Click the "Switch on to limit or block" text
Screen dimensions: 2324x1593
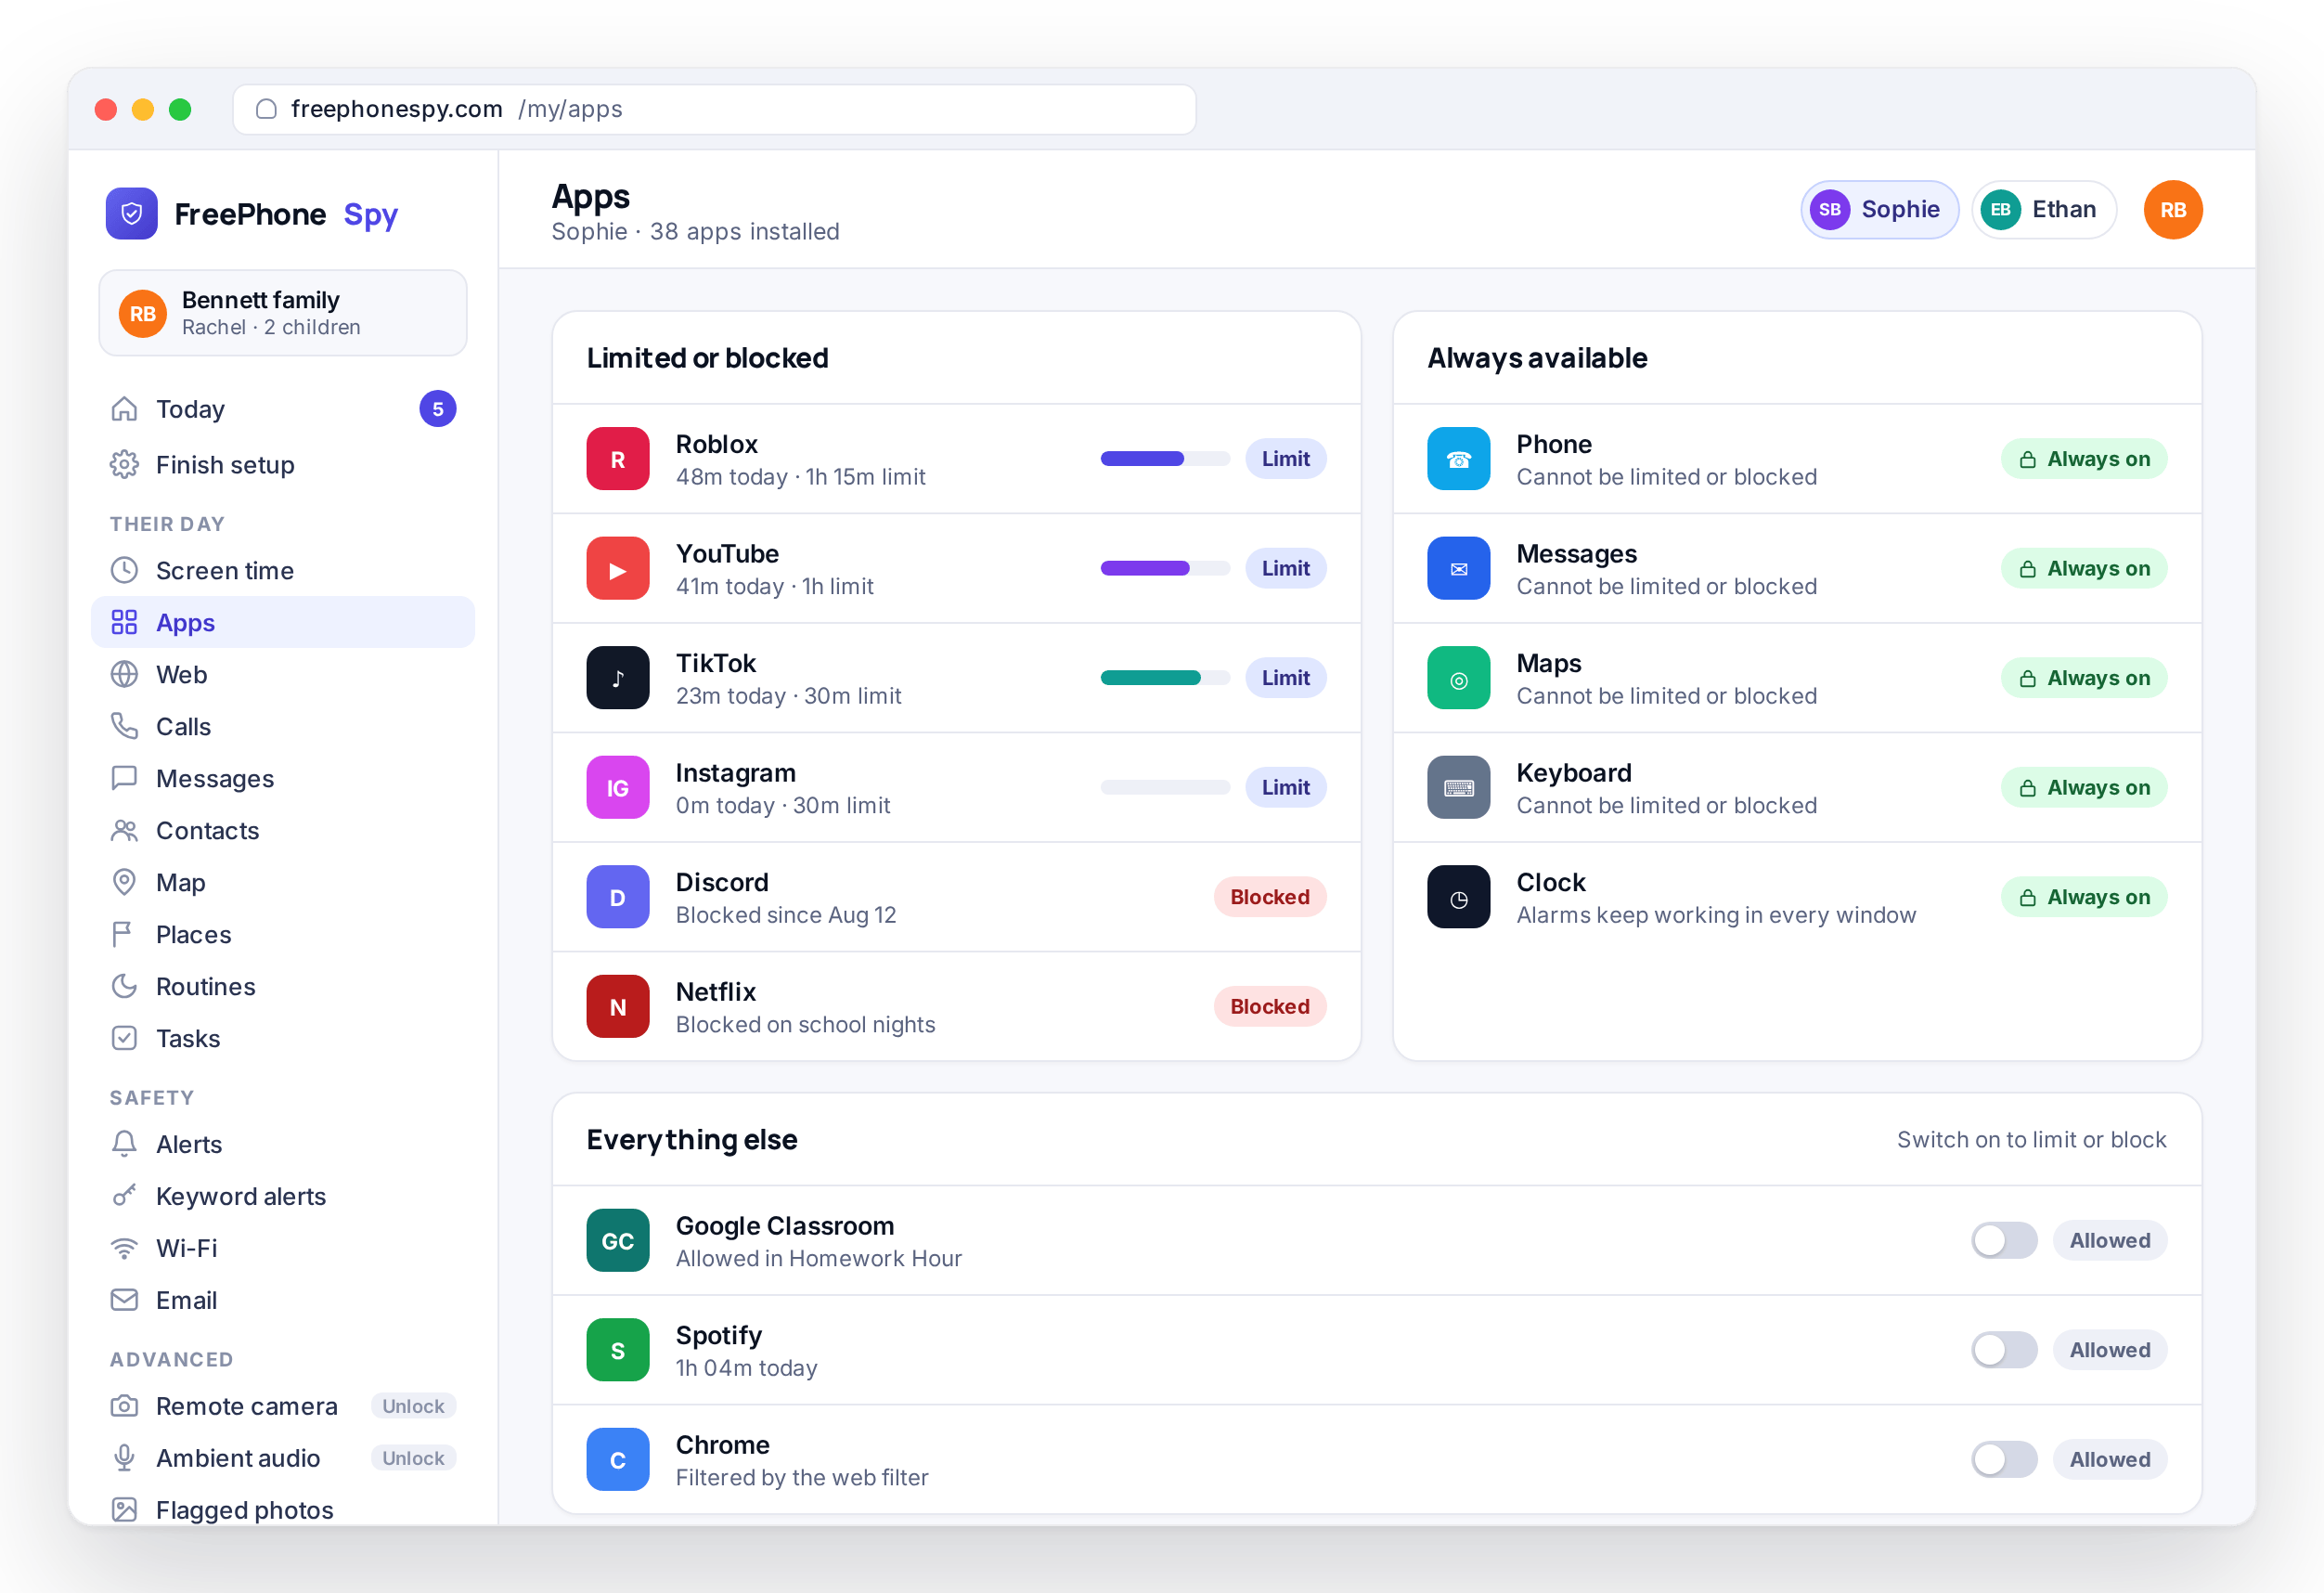[x=2031, y=1140]
